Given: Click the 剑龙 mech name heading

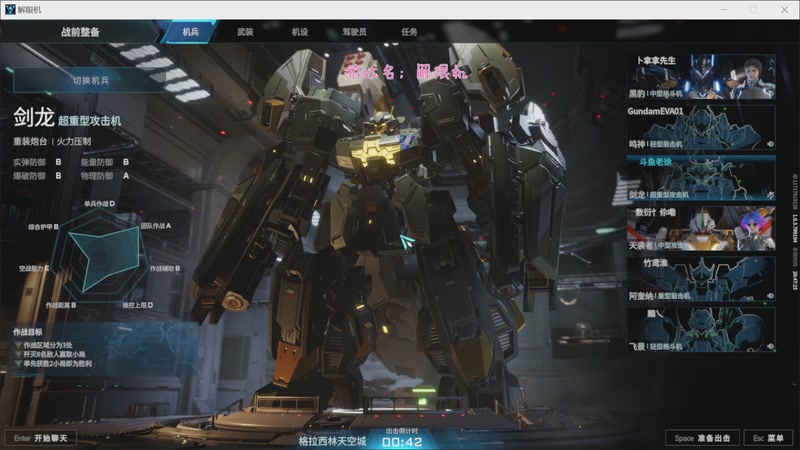Looking at the screenshot, I should 34,117.
